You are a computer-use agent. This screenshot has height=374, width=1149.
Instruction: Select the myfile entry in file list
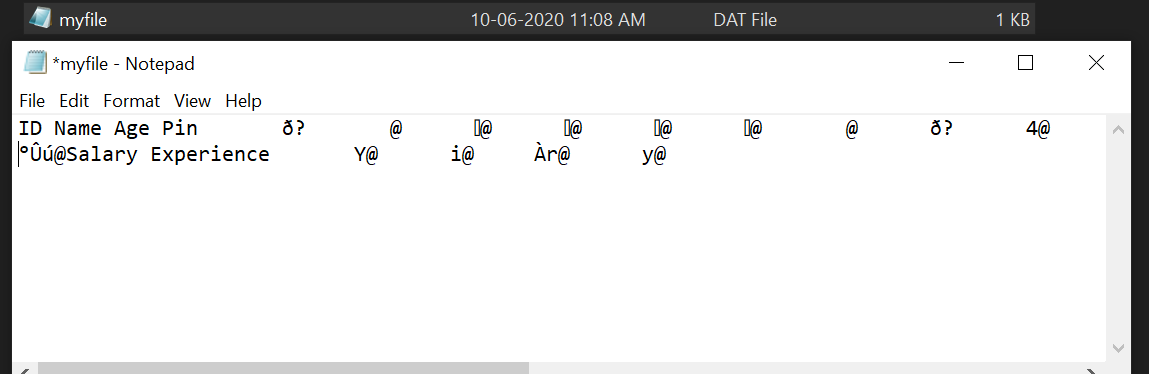(531, 19)
